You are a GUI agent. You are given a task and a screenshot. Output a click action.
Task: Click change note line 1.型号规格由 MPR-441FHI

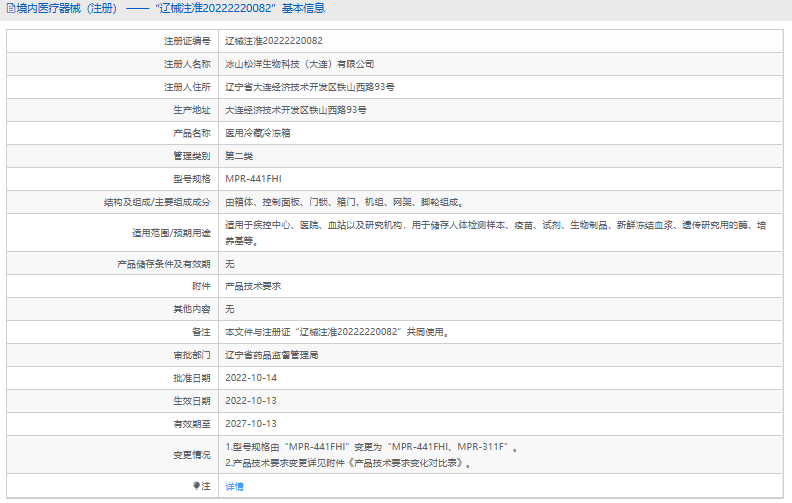coord(371,447)
